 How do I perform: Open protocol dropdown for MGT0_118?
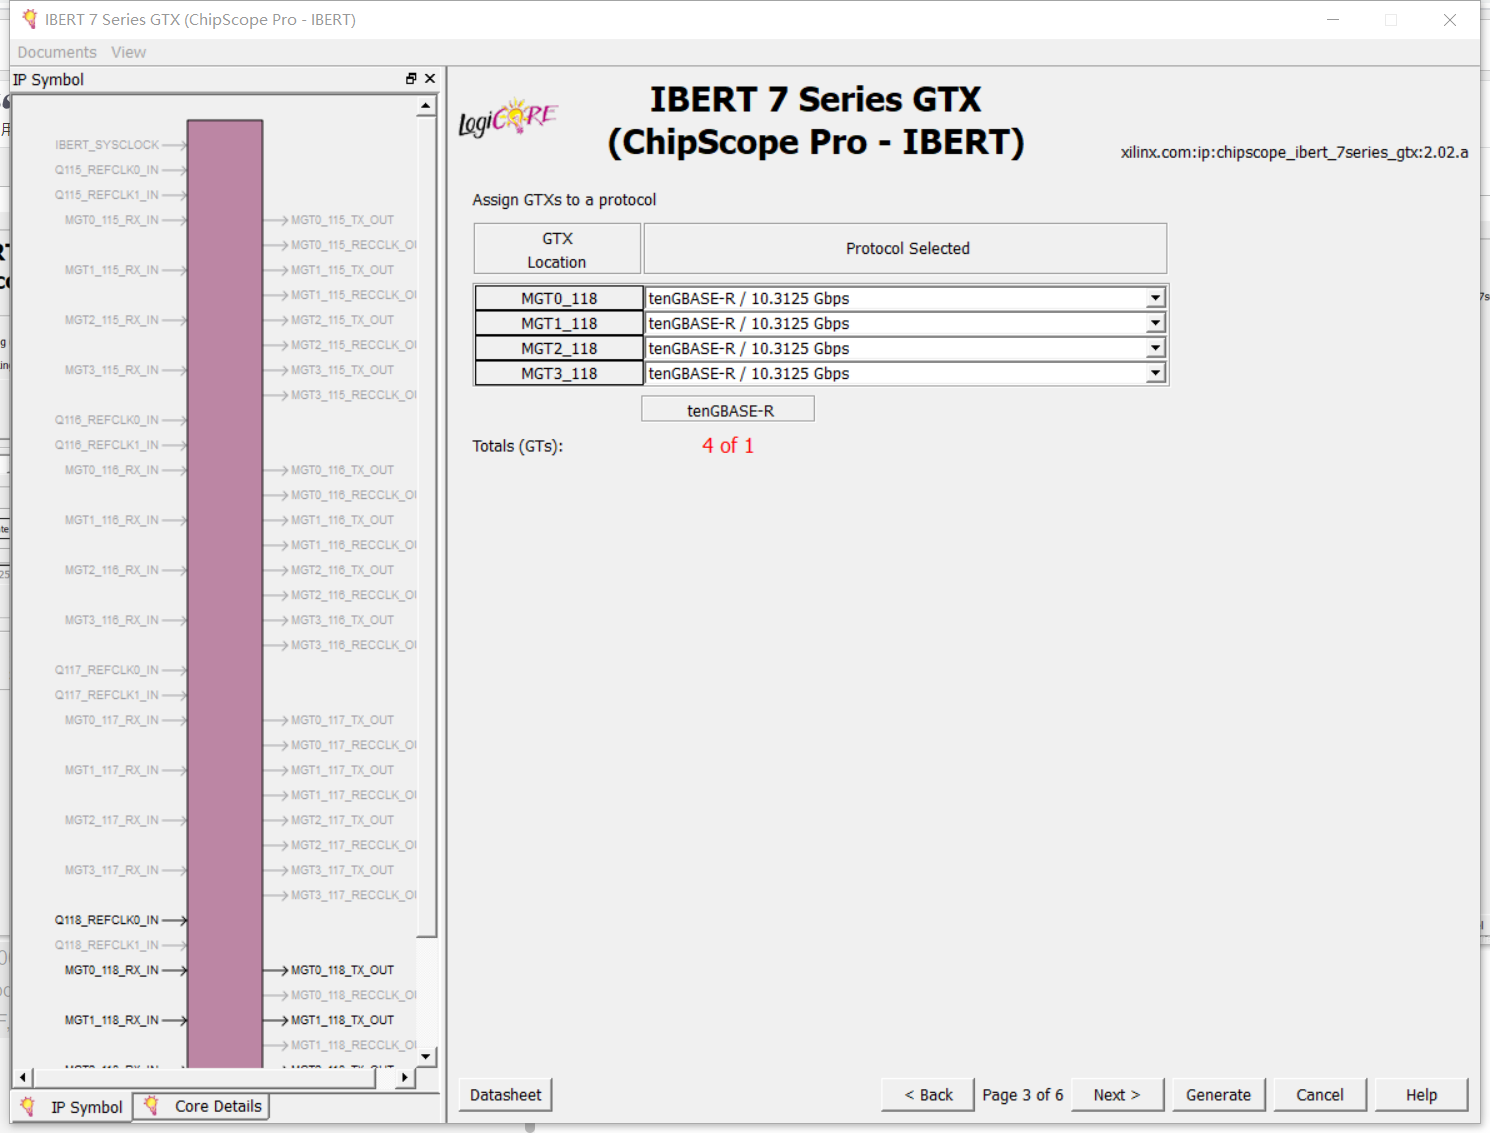1156,298
